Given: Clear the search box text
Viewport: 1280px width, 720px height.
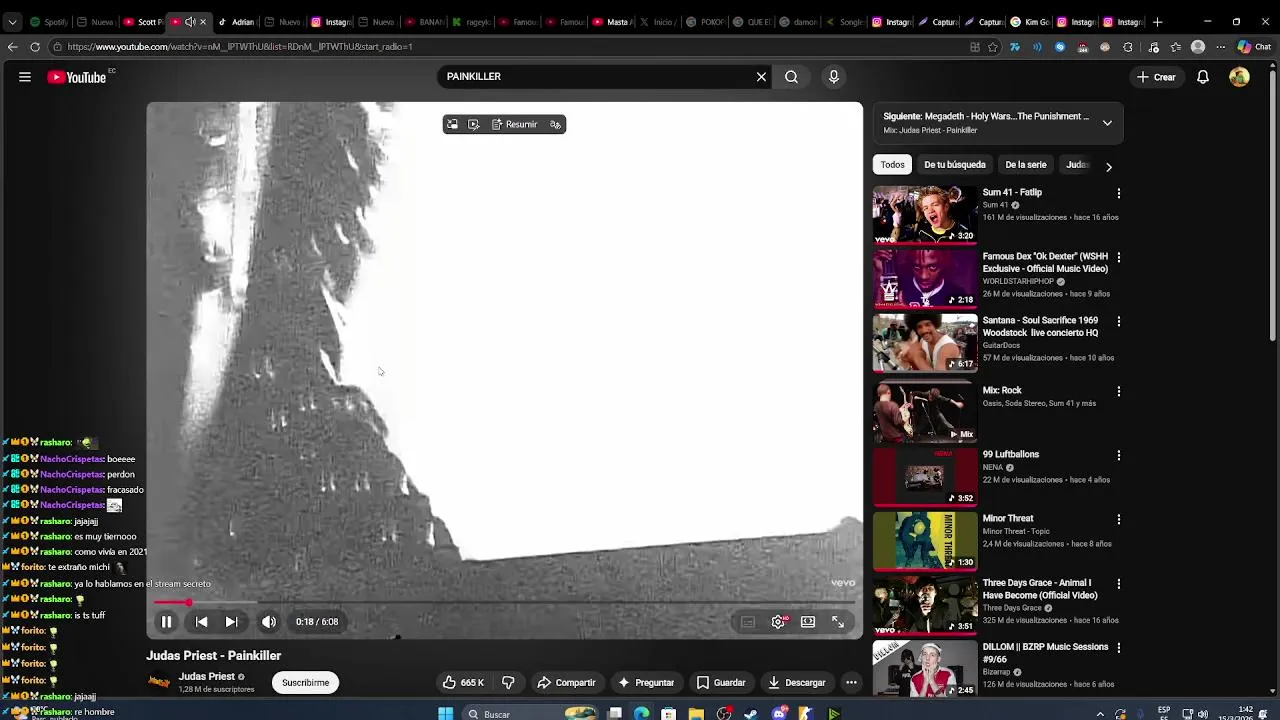Looking at the screenshot, I should tap(761, 77).
